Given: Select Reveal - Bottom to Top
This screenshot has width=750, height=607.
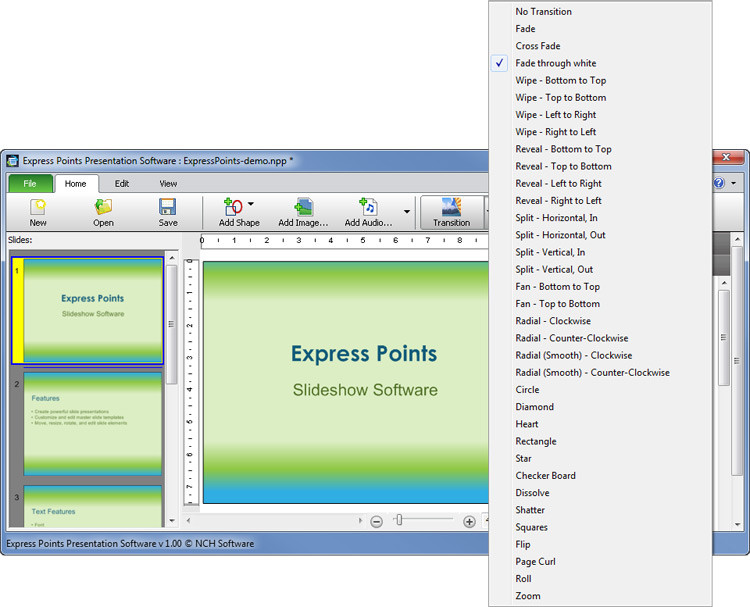Looking at the screenshot, I should coord(600,149).
